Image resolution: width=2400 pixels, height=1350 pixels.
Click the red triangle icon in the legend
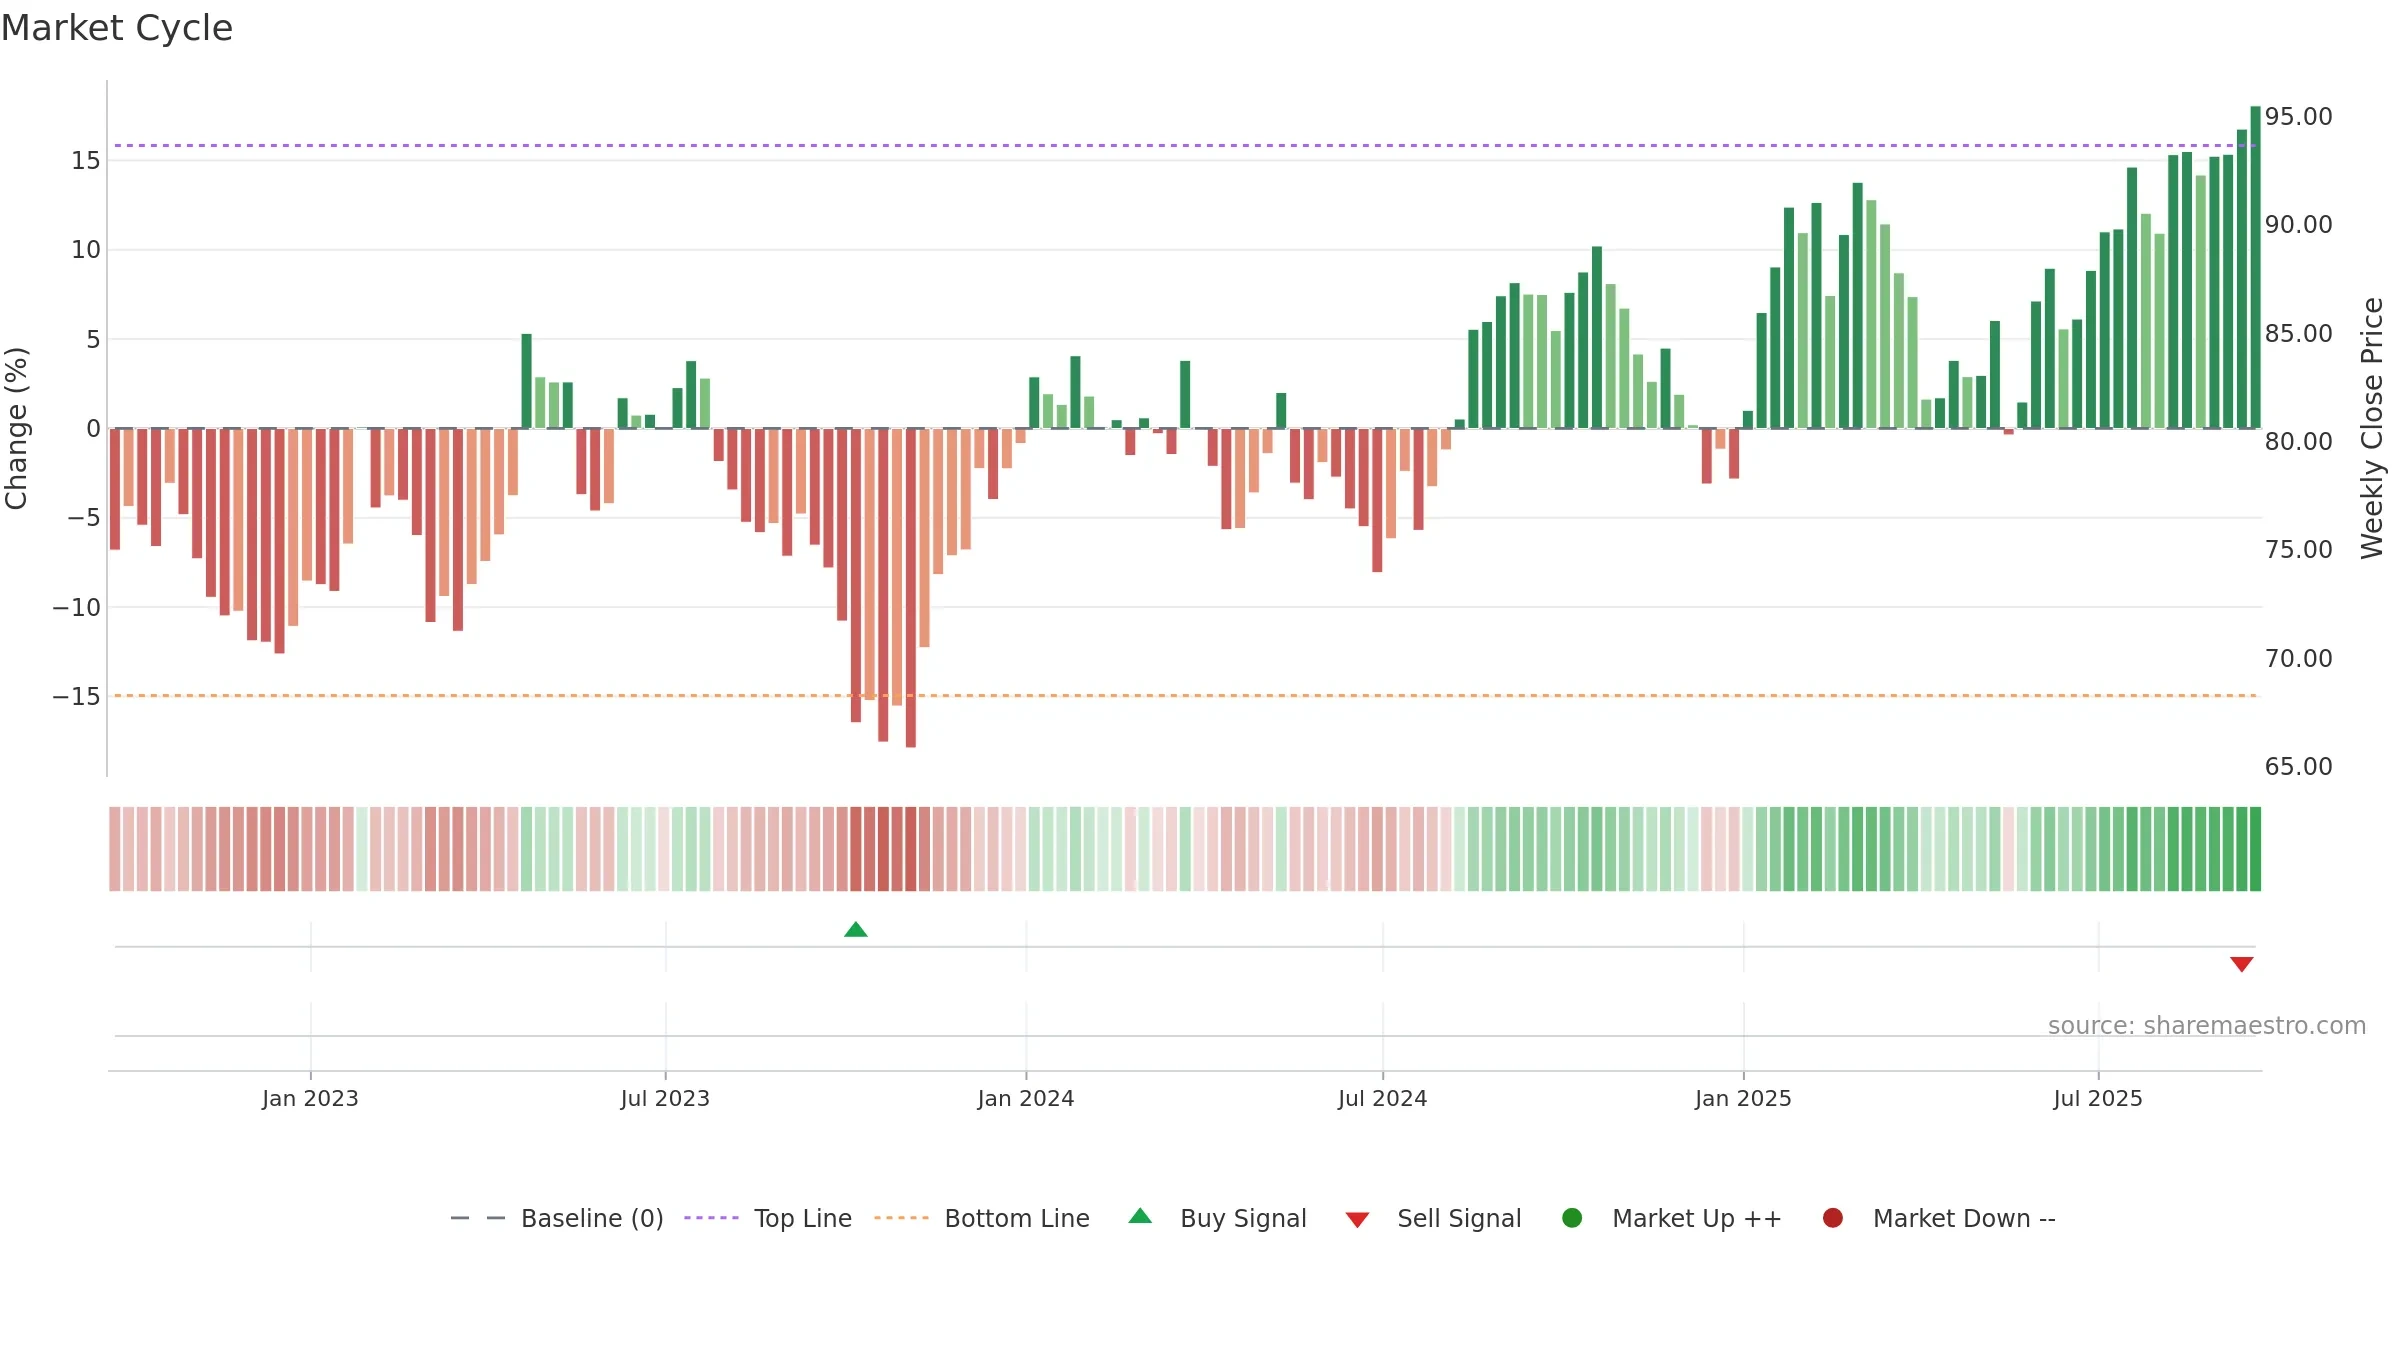1357,1220
